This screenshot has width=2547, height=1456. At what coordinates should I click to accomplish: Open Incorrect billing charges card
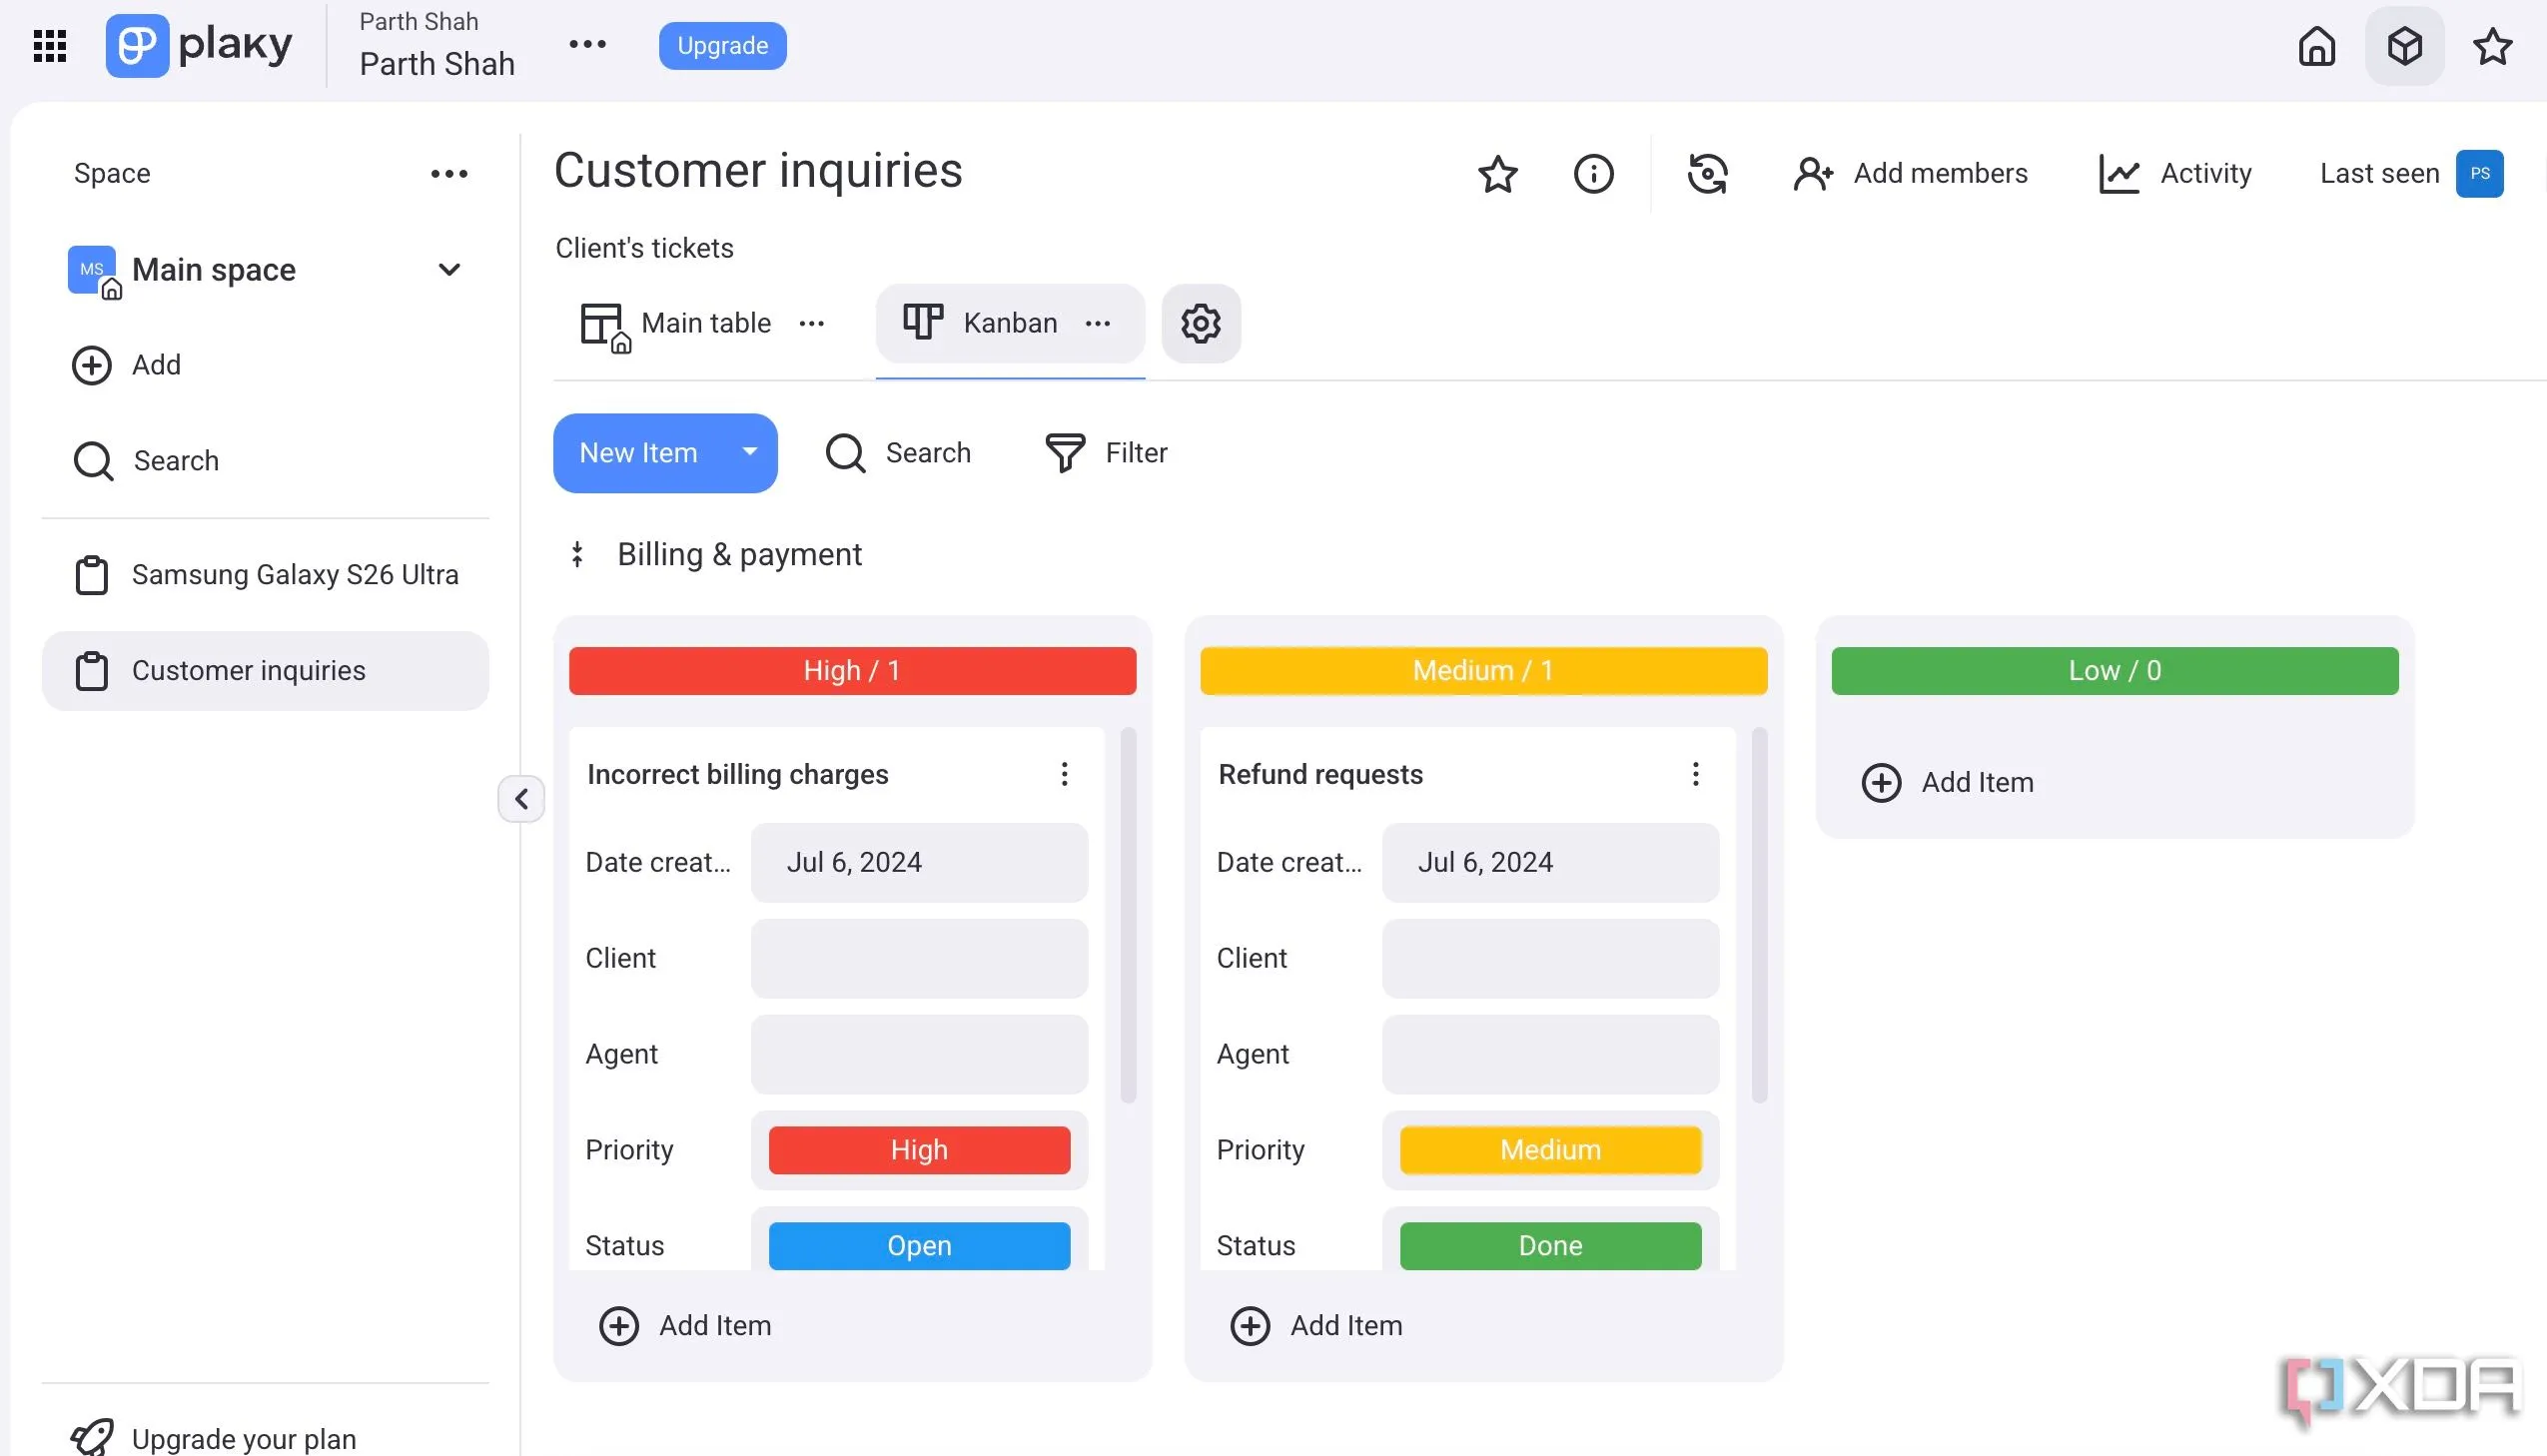point(737,775)
